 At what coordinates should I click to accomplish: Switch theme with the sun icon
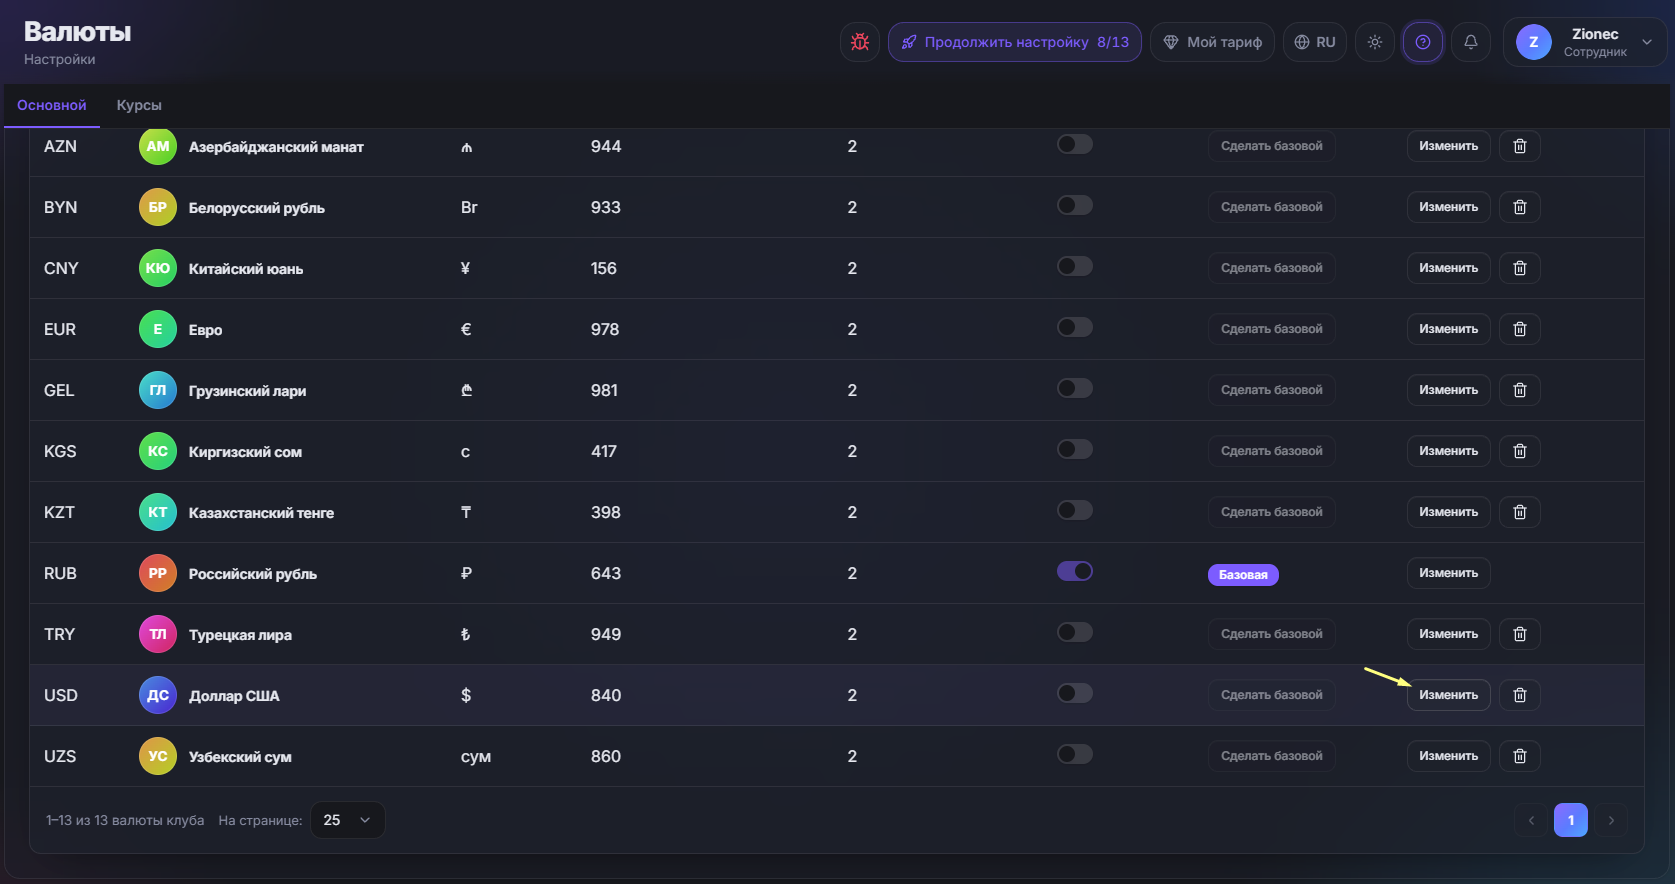1375,42
